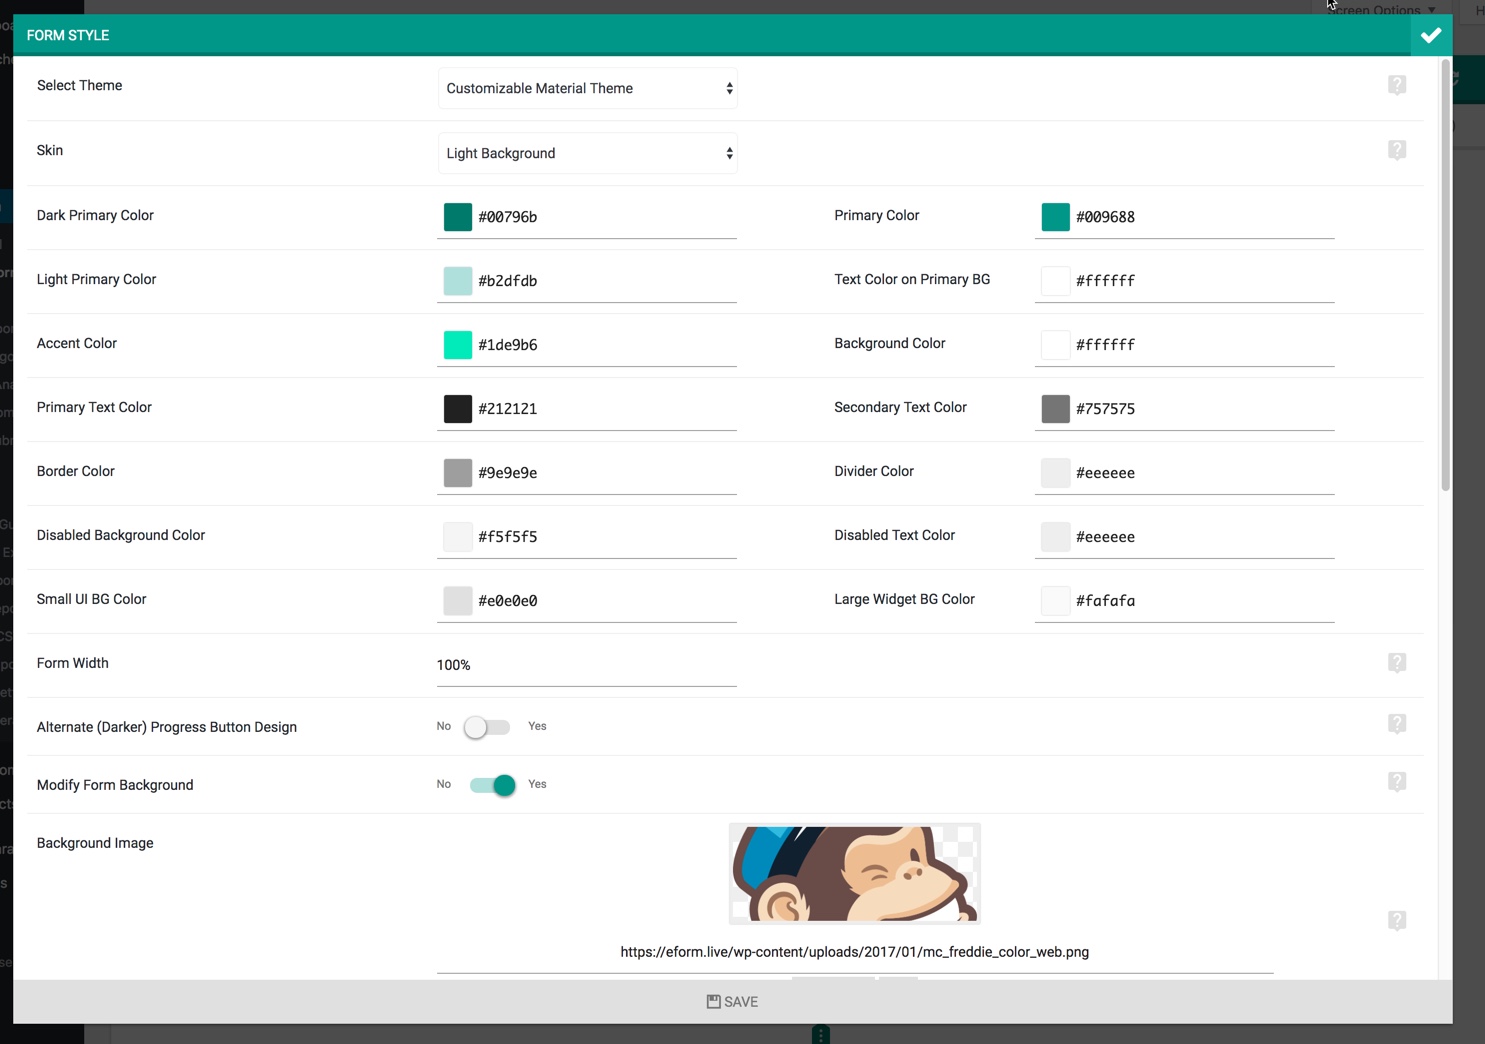Open help for Alternate Progress Button Design

[1397, 723]
